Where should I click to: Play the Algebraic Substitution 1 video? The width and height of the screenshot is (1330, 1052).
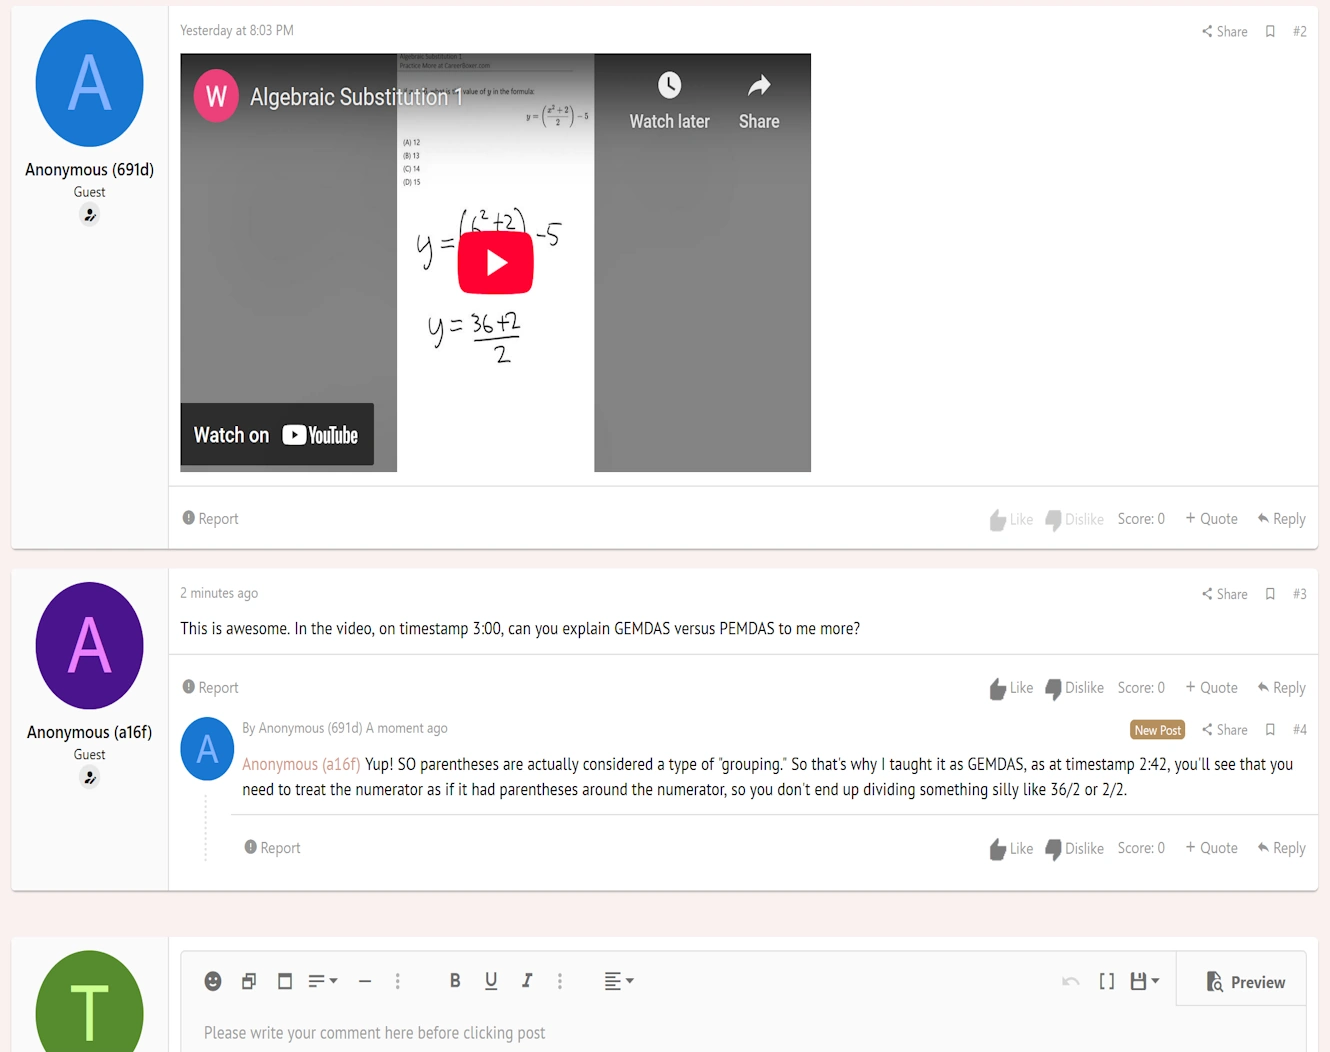pos(496,263)
